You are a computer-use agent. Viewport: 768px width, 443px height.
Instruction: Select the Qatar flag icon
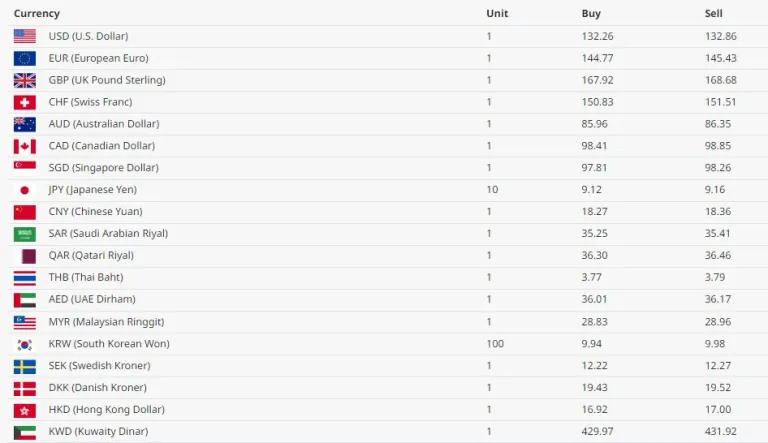pyautogui.click(x=25, y=256)
